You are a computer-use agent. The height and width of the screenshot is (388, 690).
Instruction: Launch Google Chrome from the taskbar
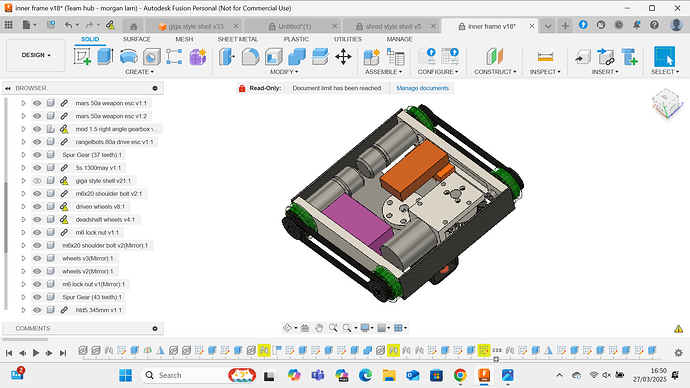click(460, 375)
